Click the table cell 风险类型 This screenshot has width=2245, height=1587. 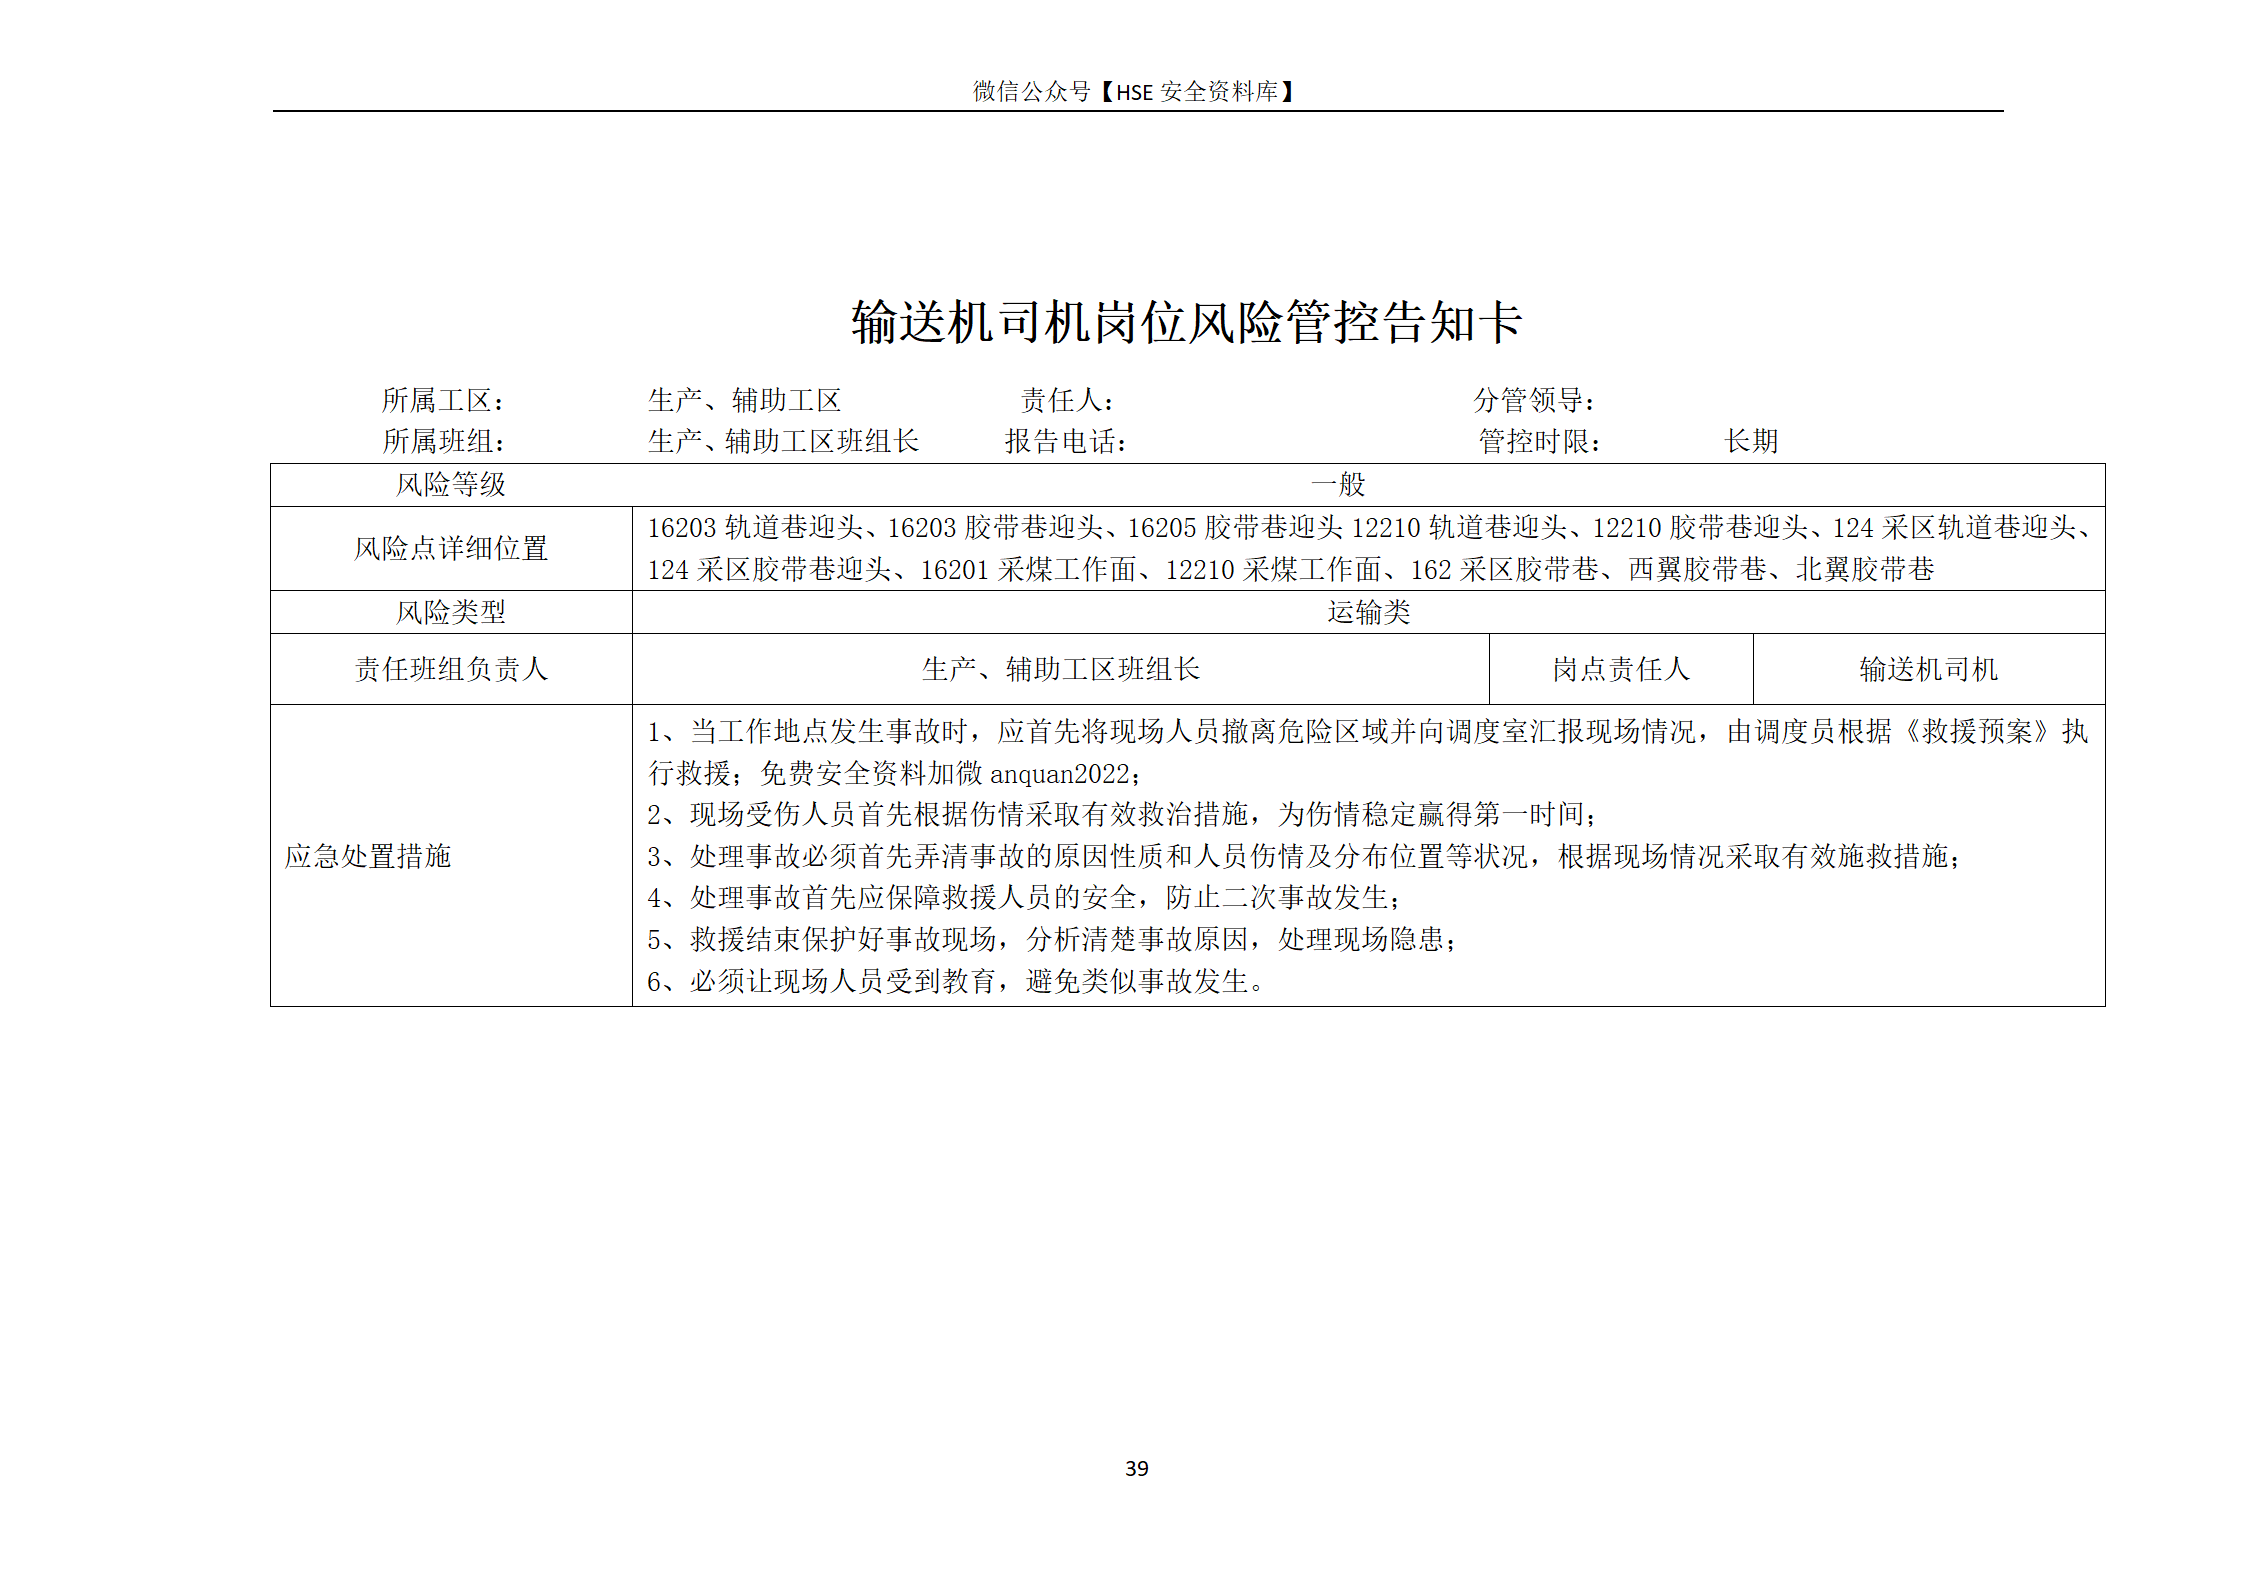(x=451, y=612)
